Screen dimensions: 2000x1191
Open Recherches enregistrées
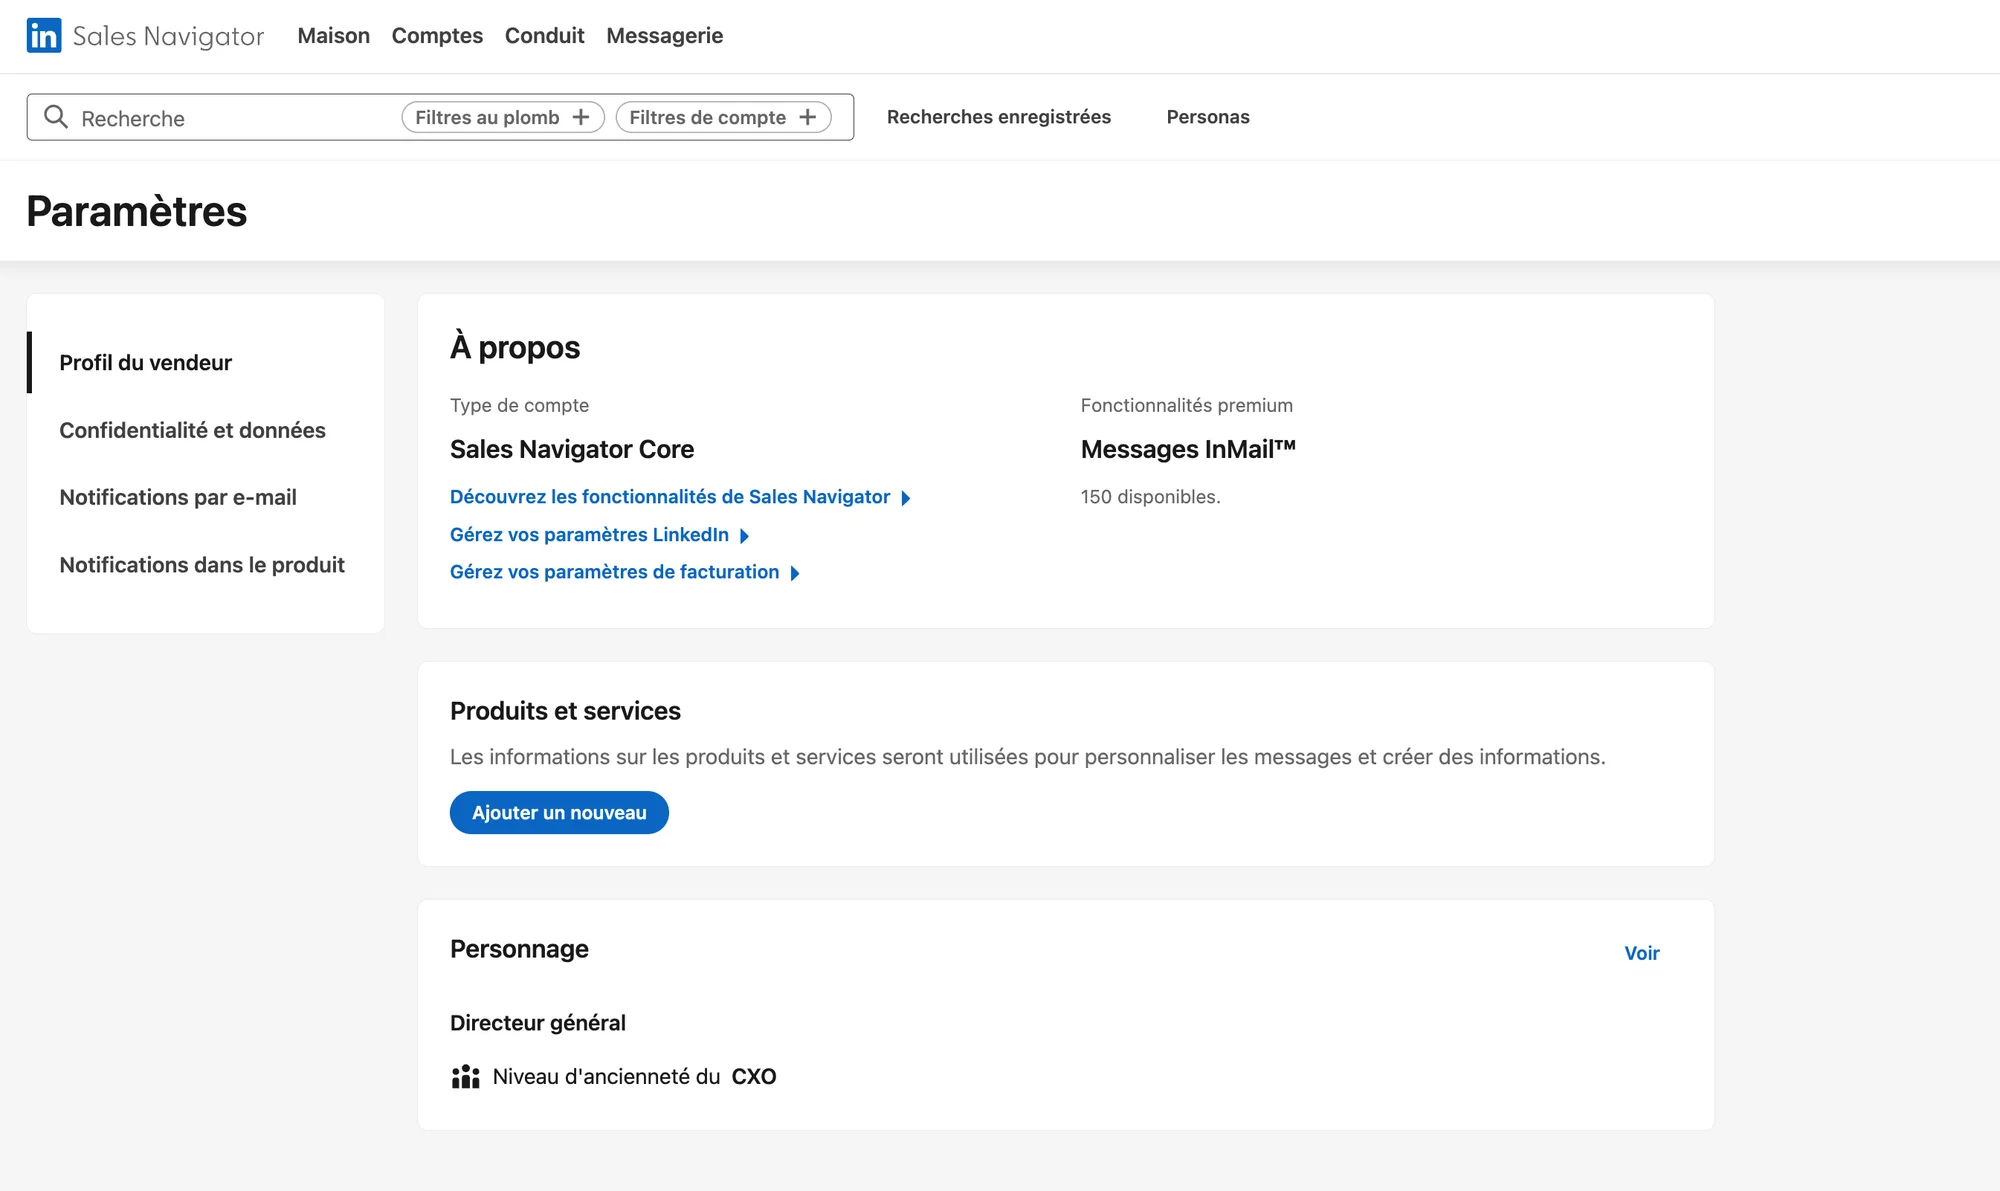tap(999, 117)
